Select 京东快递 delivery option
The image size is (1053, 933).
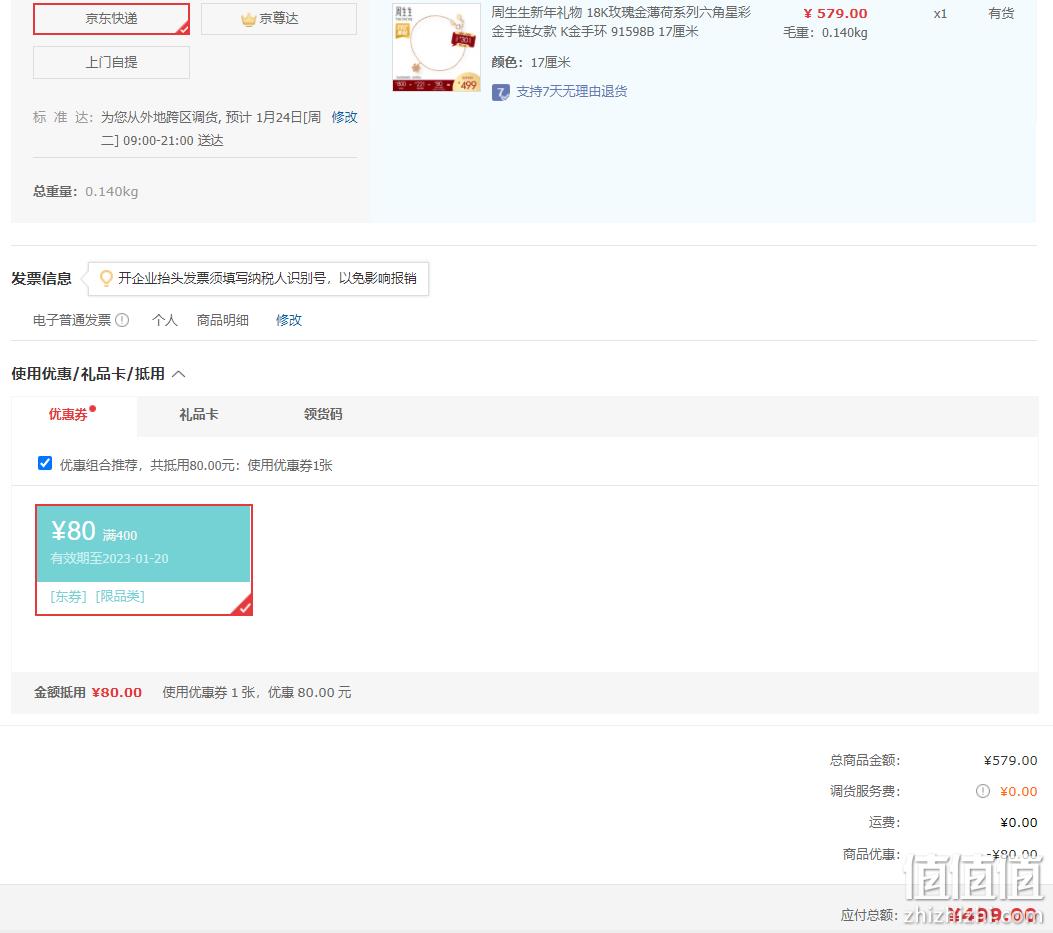tap(111, 19)
